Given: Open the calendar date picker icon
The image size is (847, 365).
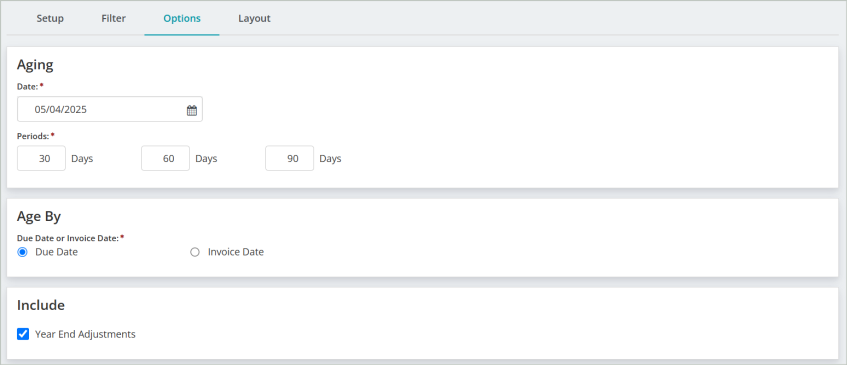Looking at the screenshot, I should 192,110.
